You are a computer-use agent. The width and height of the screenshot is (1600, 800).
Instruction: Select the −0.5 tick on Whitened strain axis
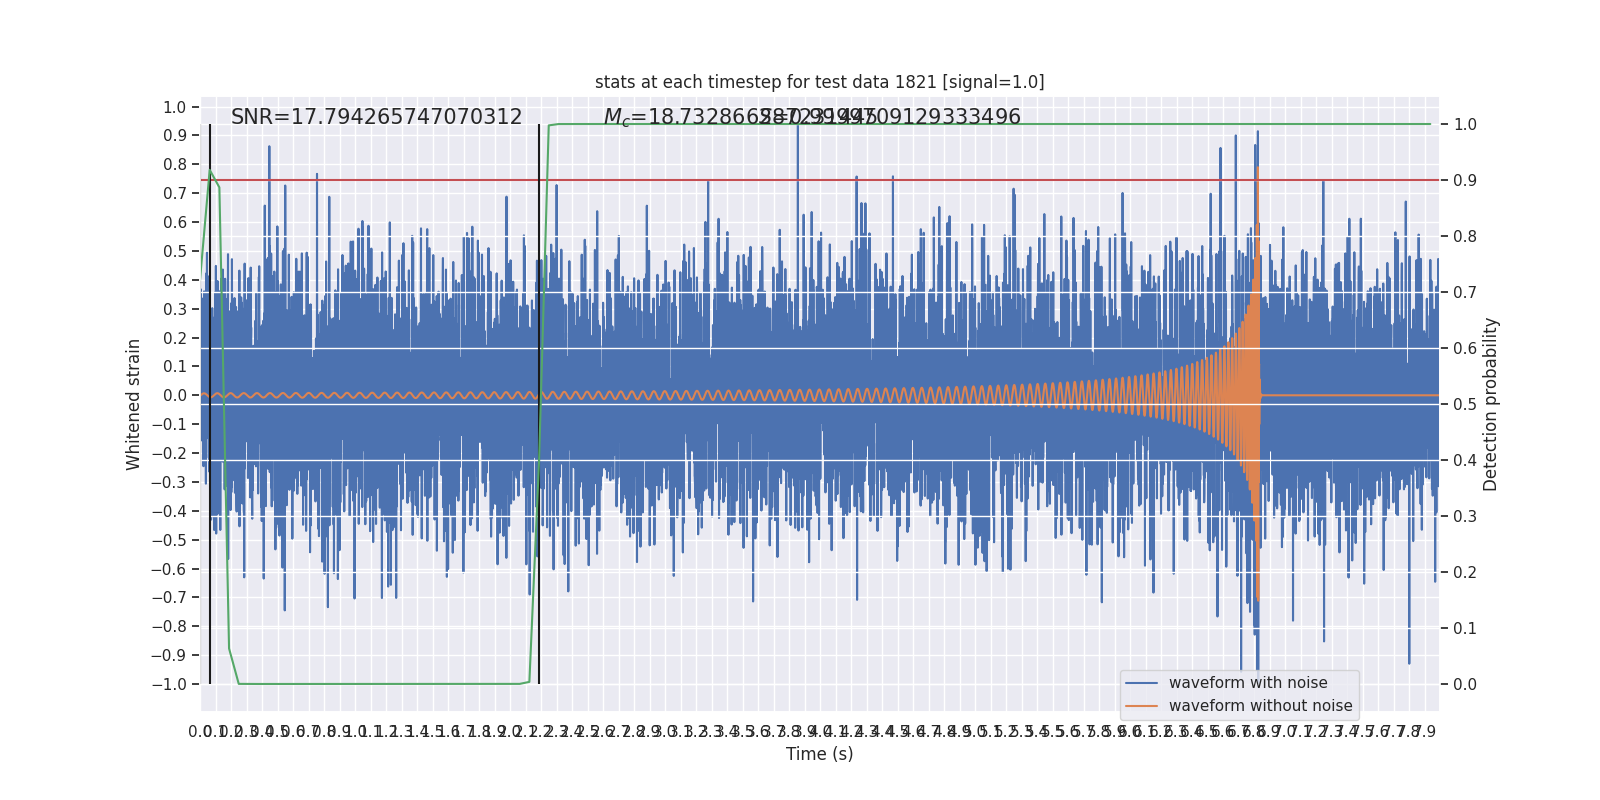168,540
